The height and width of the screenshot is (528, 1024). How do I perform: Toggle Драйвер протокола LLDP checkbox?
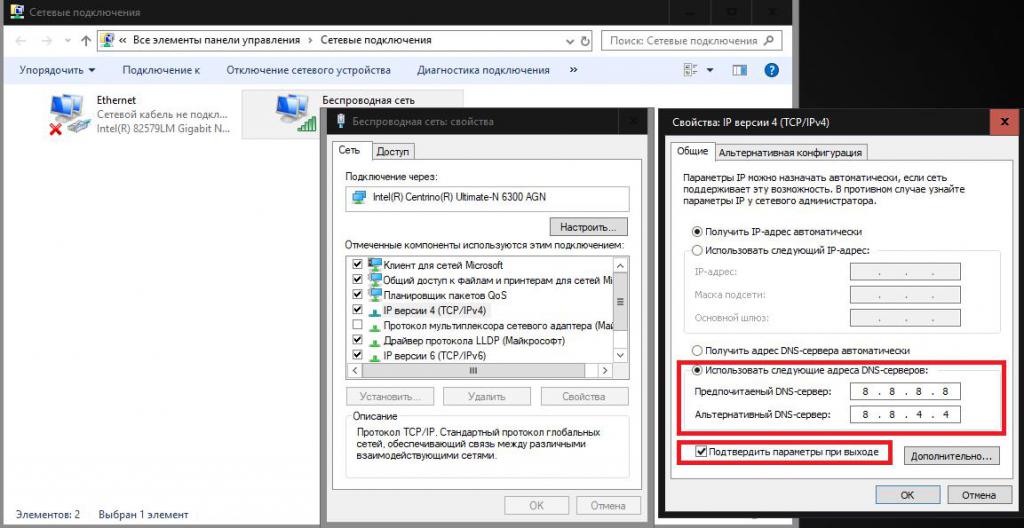(x=357, y=340)
